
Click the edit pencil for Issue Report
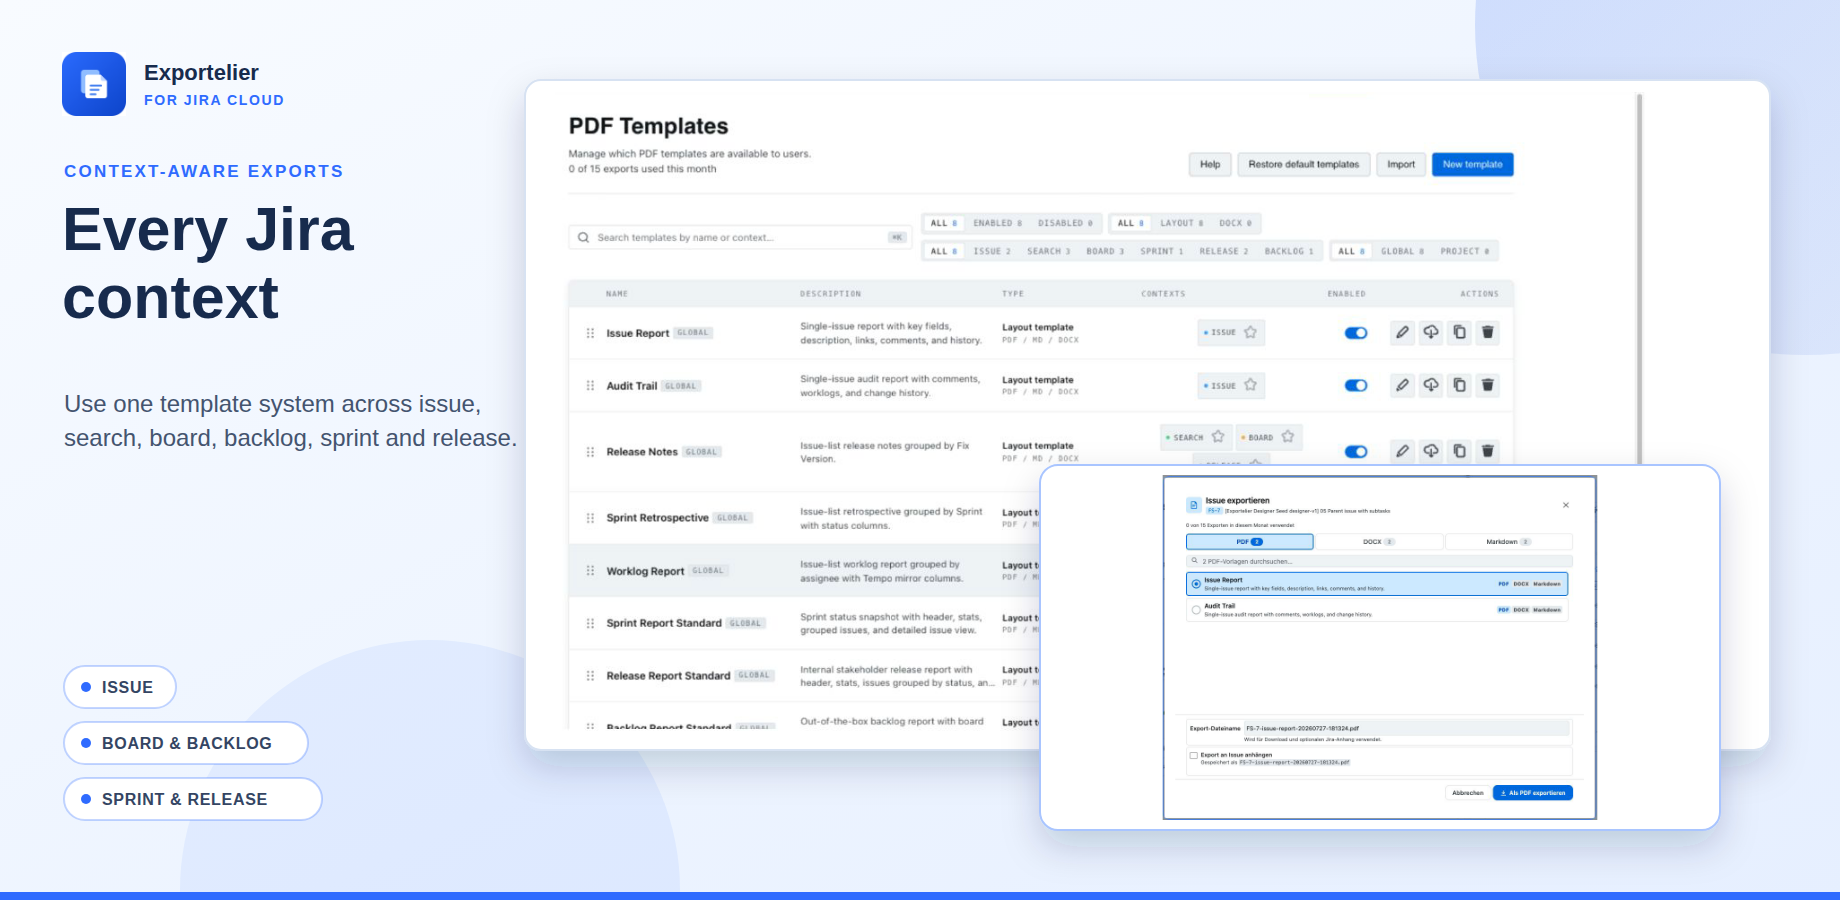pyautogui.click(x=1403, y=333)
